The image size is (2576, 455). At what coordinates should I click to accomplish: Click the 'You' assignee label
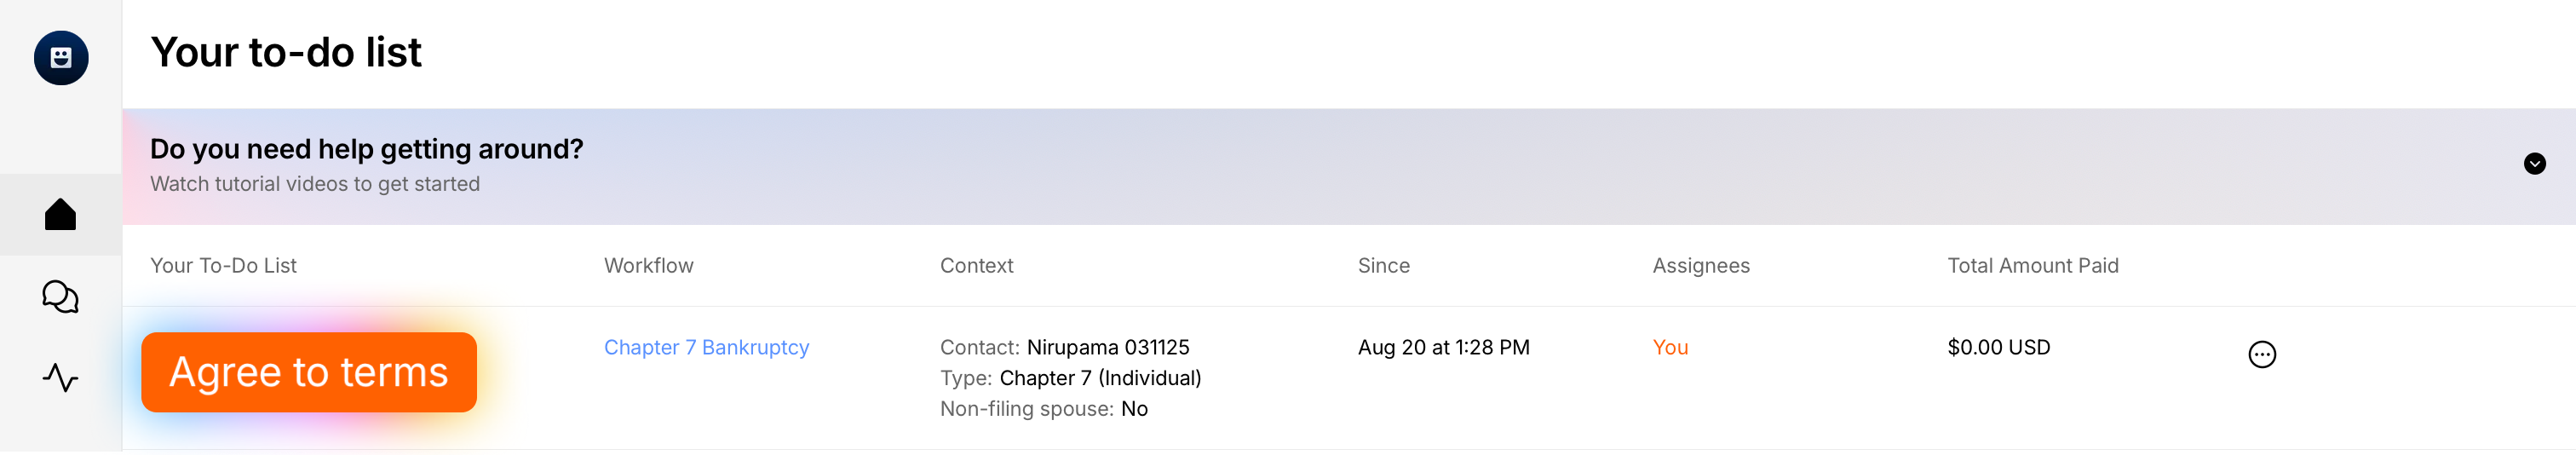[1670, 347]
